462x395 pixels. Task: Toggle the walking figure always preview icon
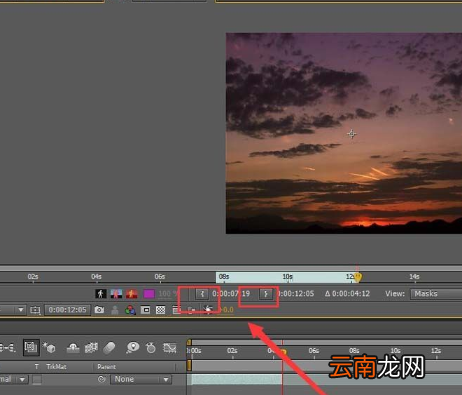[x=101, y=294]
